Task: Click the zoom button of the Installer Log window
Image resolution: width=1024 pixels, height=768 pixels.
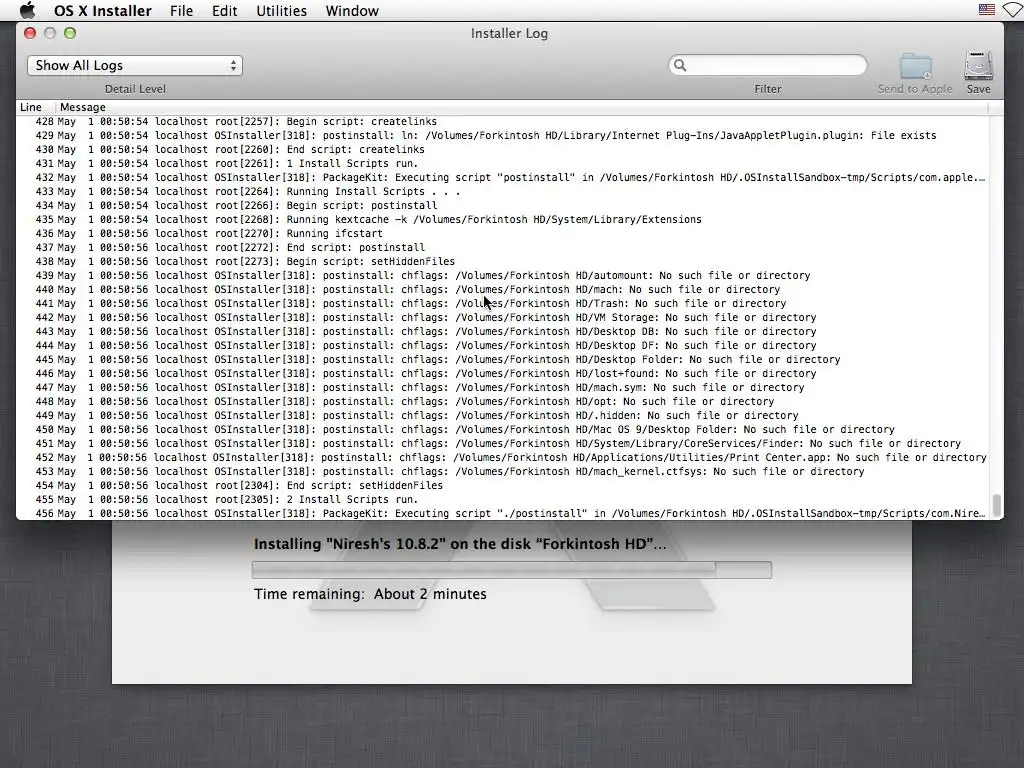Action: (x=70, y=33)
